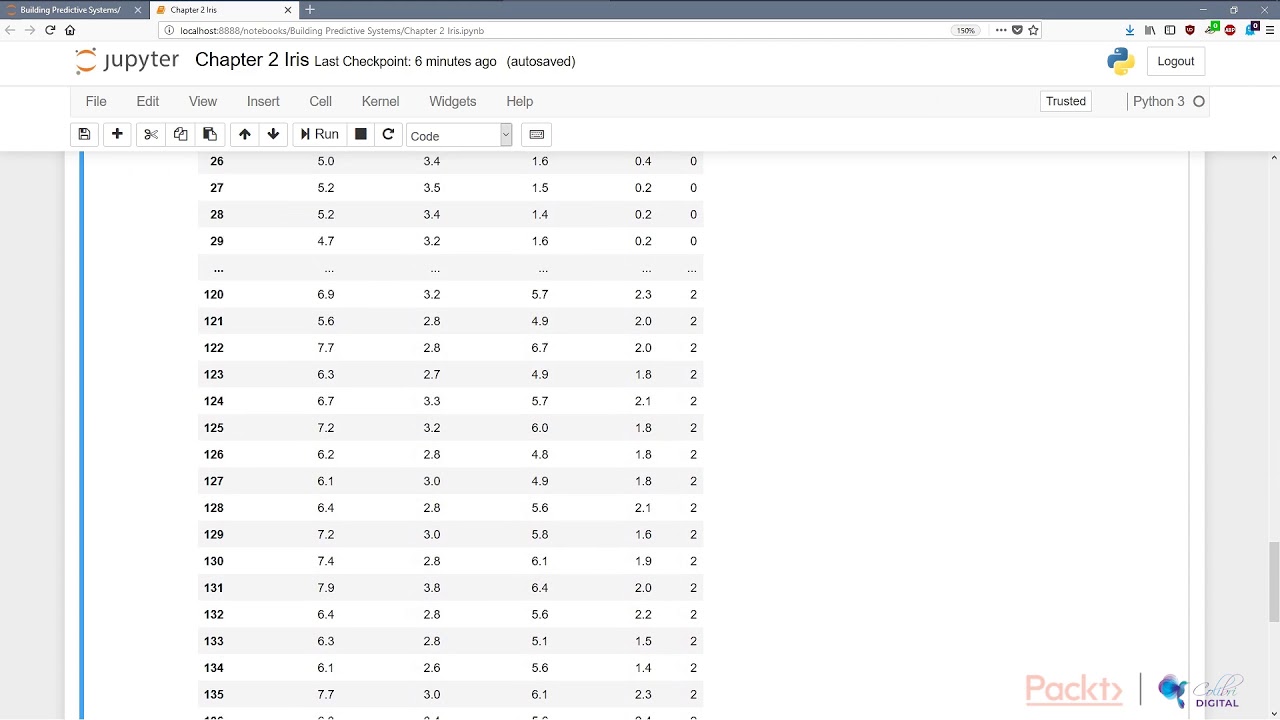Click the Python 3 kernel name

click(x=1159, y=101)
